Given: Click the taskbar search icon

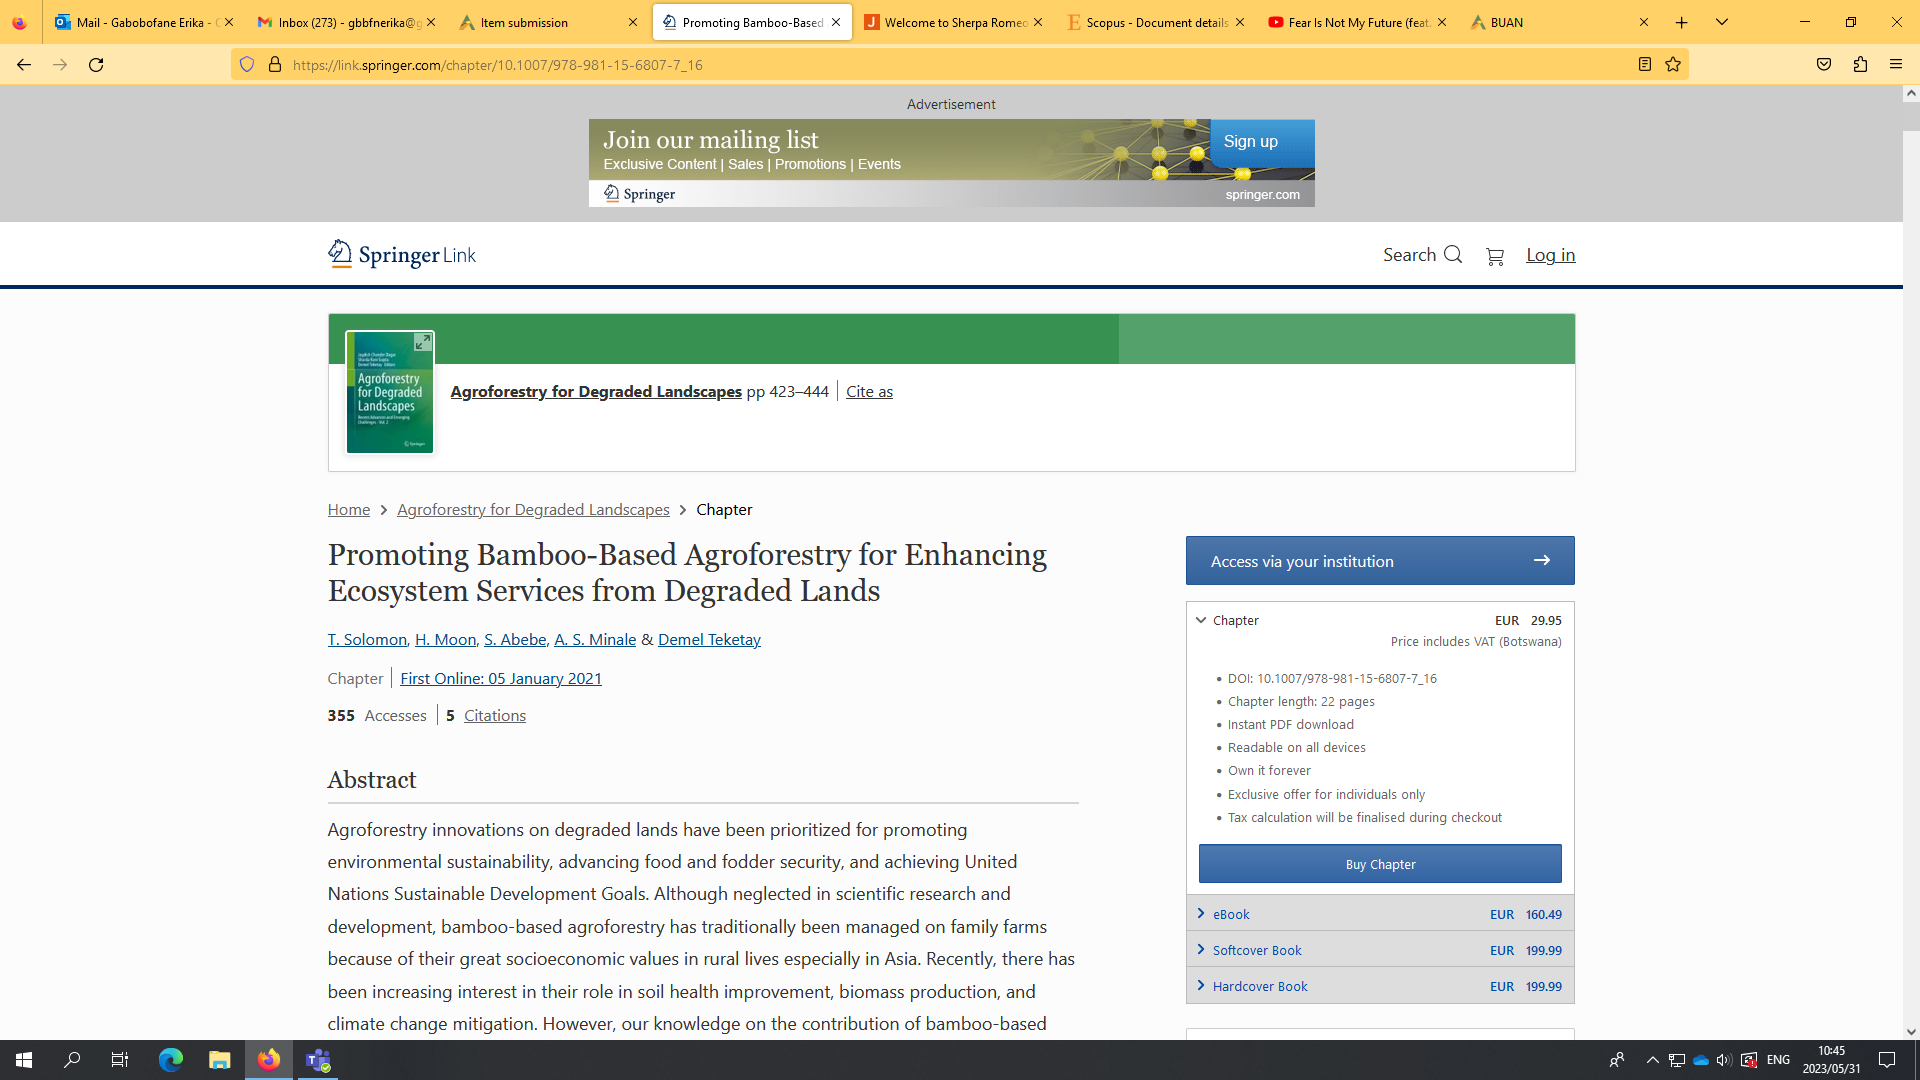Looking at the screenshot, I should tap(72, 1060).
